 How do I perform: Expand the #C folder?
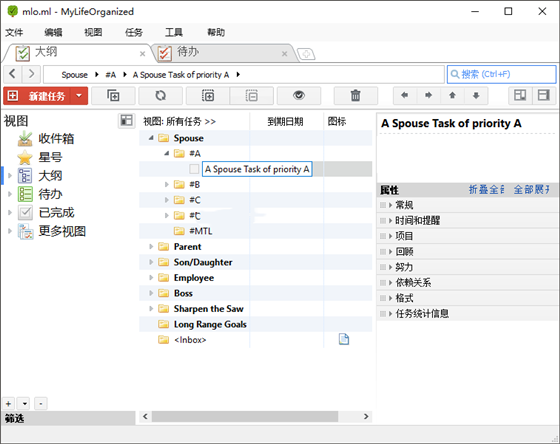(x=166, y=200)
